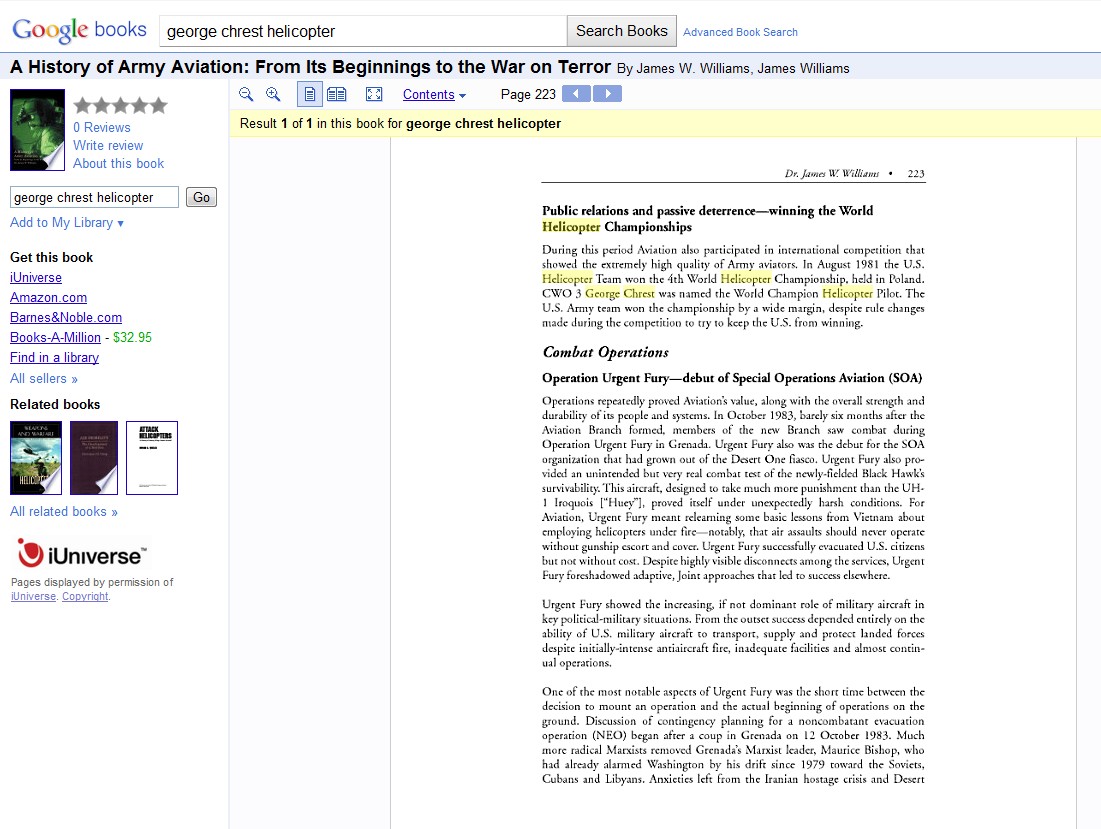Open the iUniverse seller link

pos(36,277)
